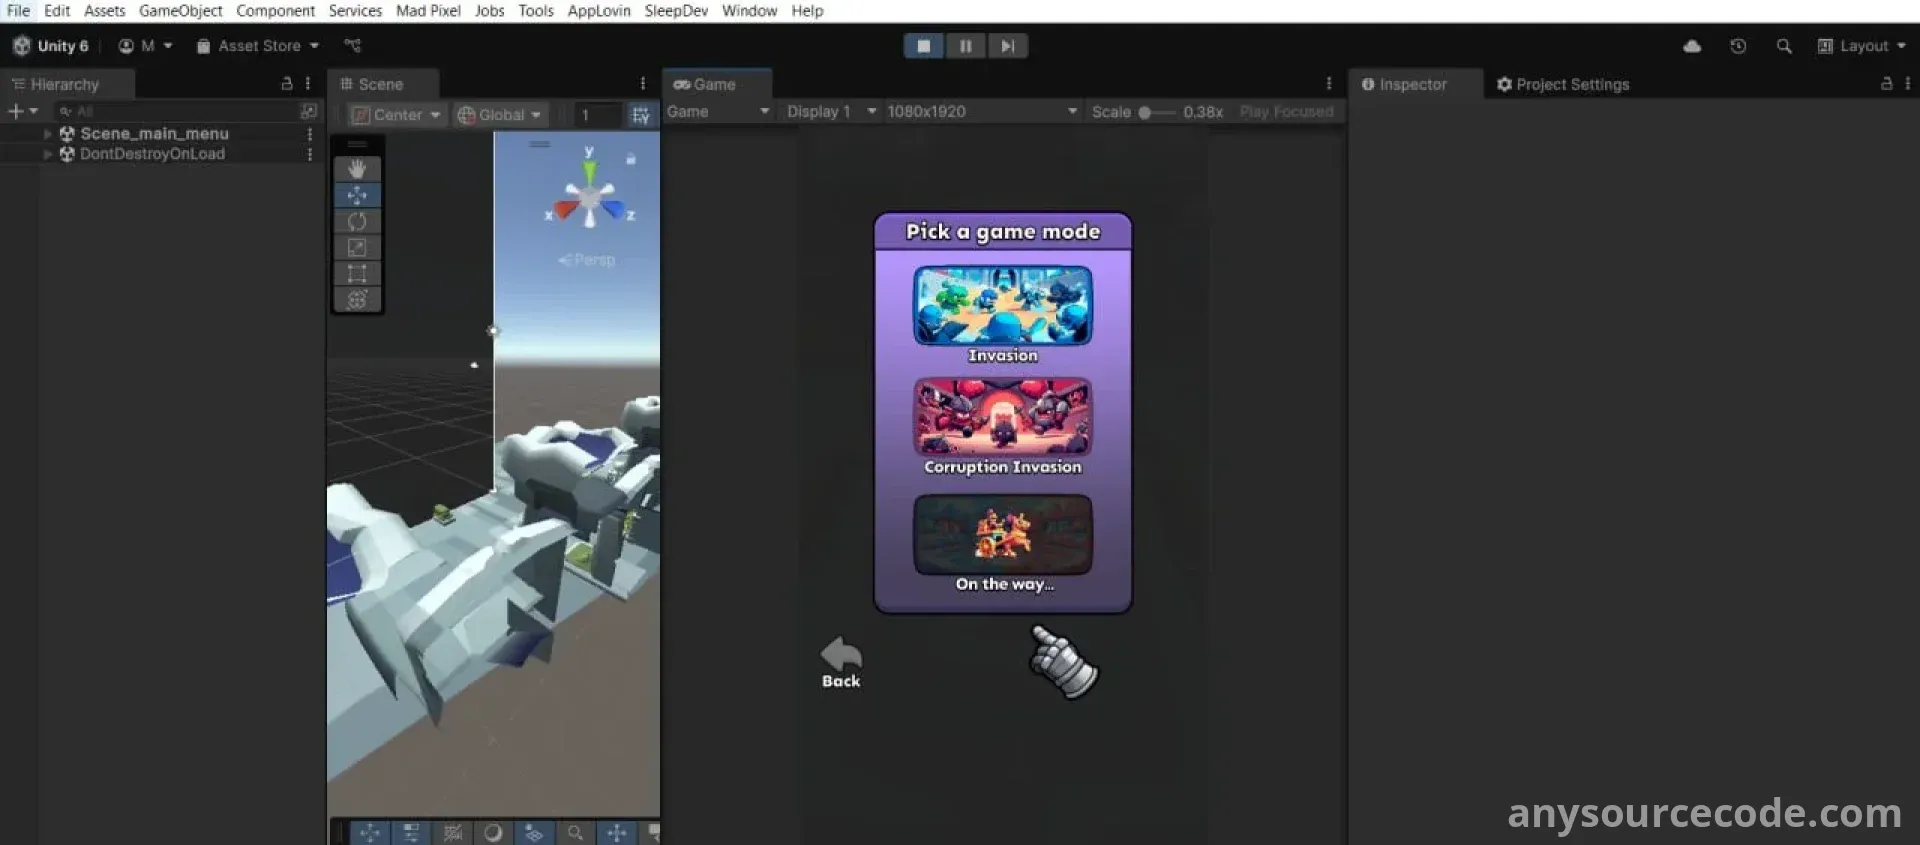
Task: Expand the Scene_main_menu tree item
Action: point(47,133)
